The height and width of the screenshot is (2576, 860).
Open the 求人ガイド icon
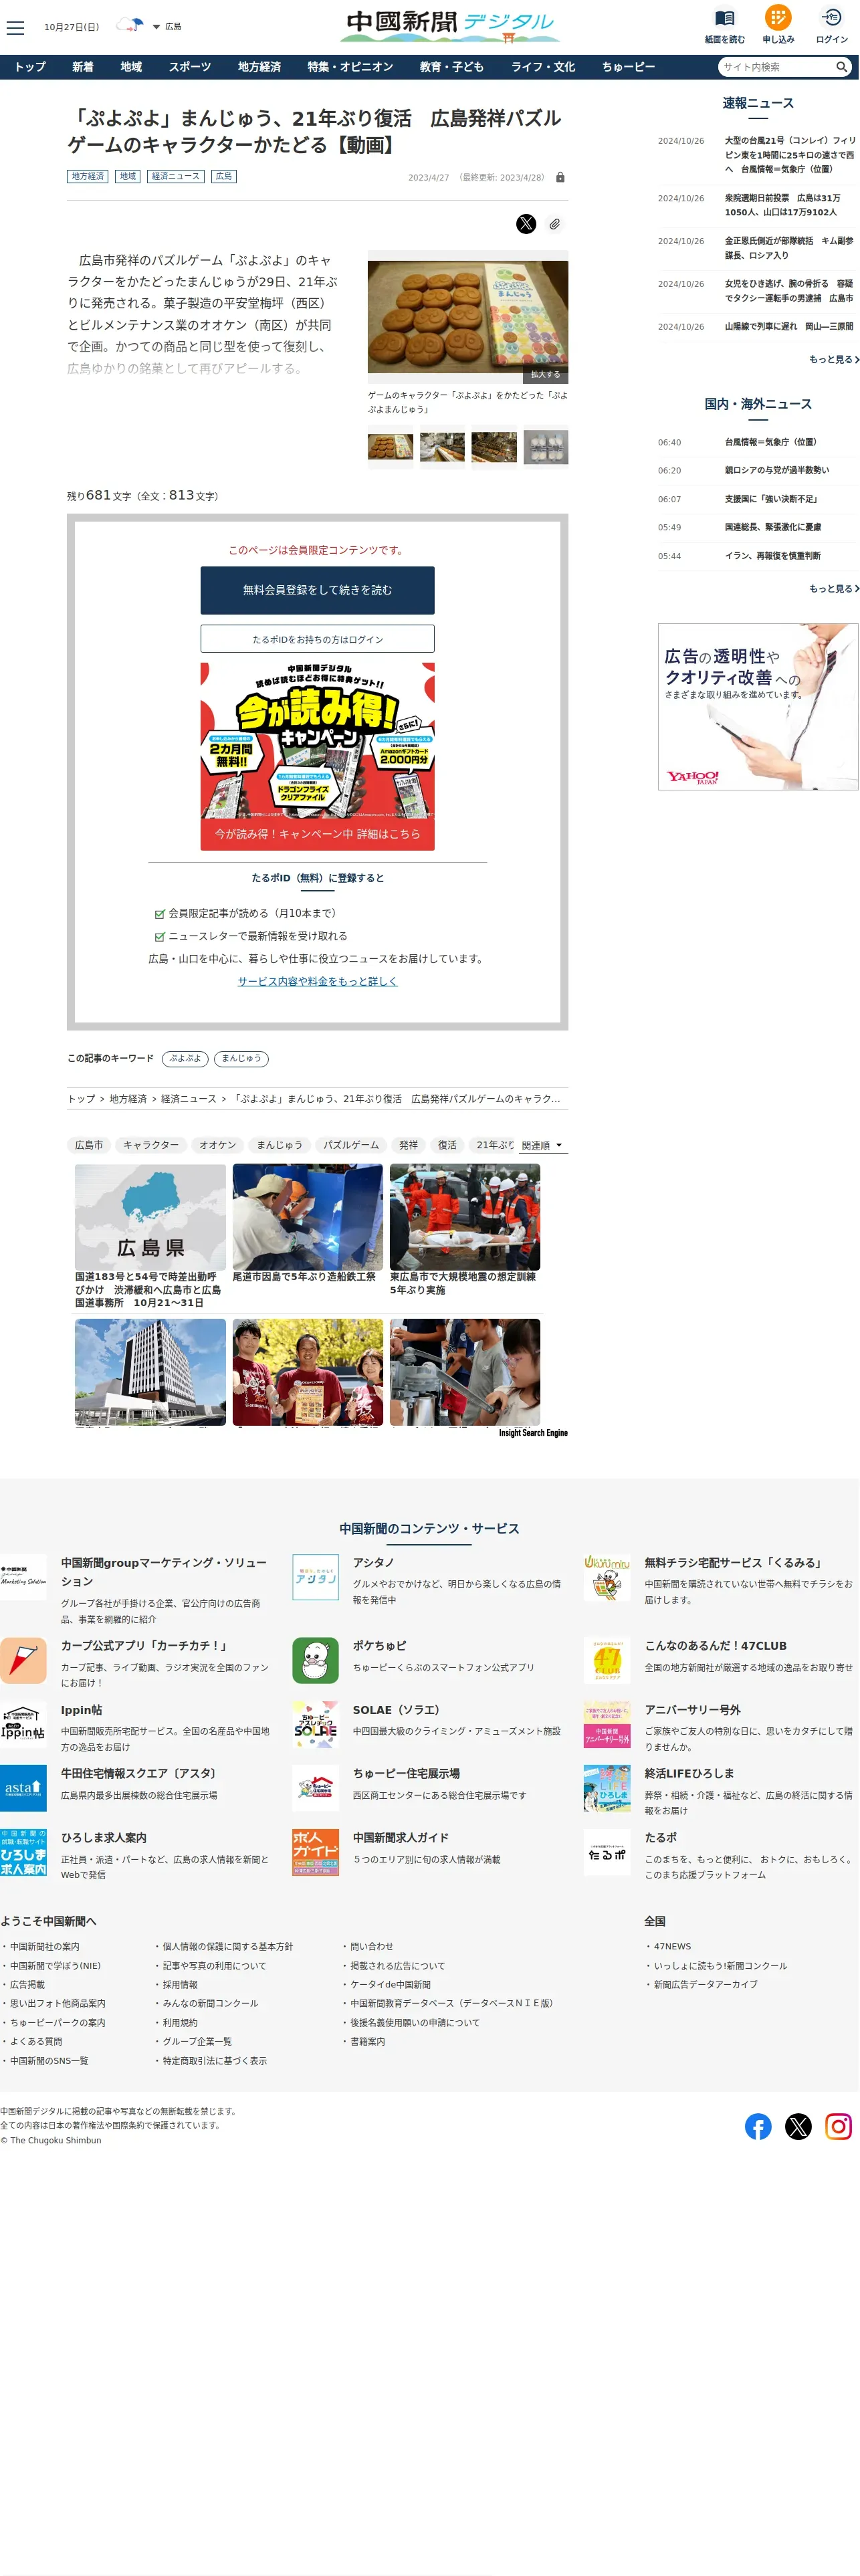[x=315, y=1852]
